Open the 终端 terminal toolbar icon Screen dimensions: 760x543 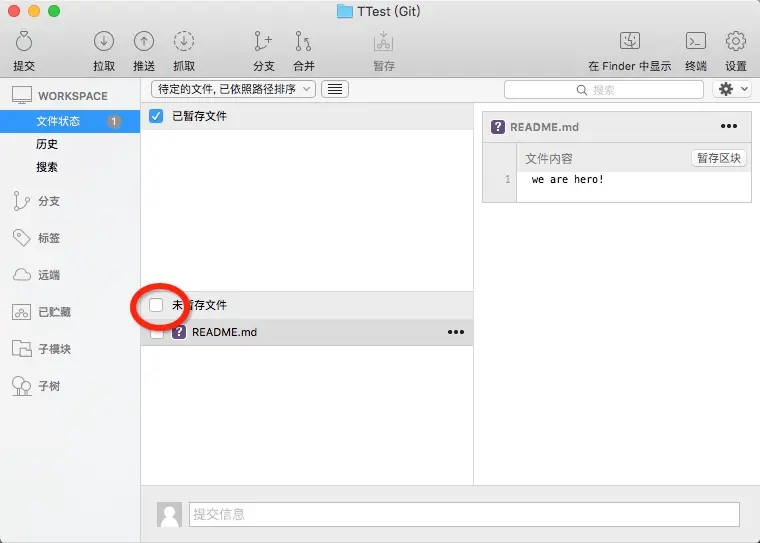tap(696, 41)
